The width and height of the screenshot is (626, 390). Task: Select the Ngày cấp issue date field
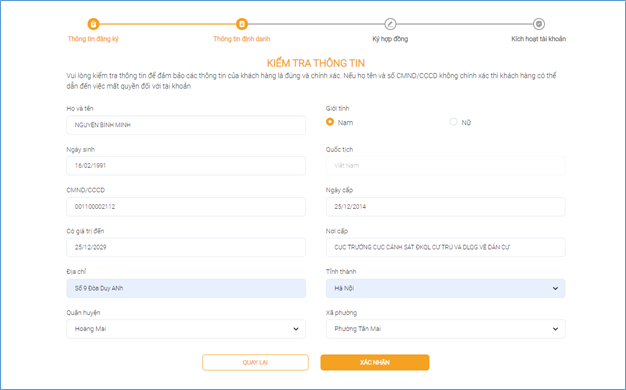(446, 207)
